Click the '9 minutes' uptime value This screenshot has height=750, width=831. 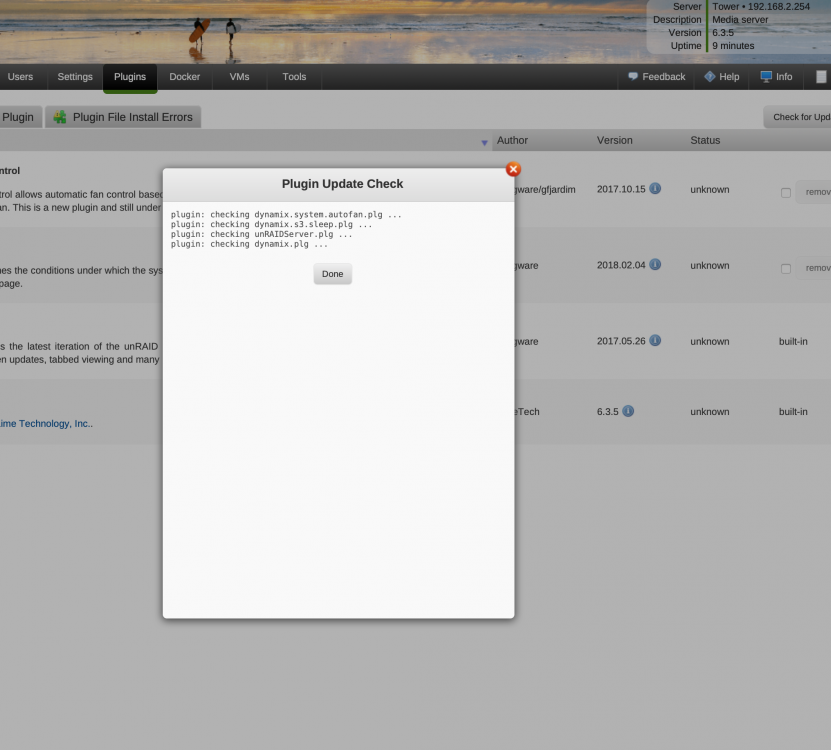click(733, 46)
